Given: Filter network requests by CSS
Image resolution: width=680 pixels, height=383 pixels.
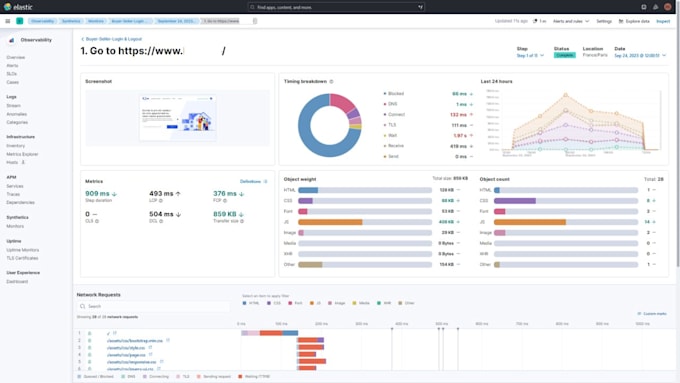Looking at the screenshot, I should pyautogui.click(x=274, y=303).
